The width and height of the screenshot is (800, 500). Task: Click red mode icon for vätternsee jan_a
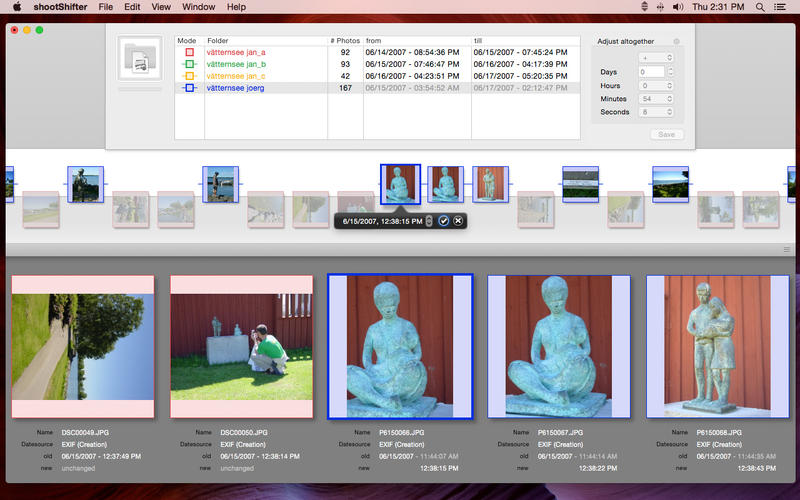pyautogui.click(x=188, y=51)
